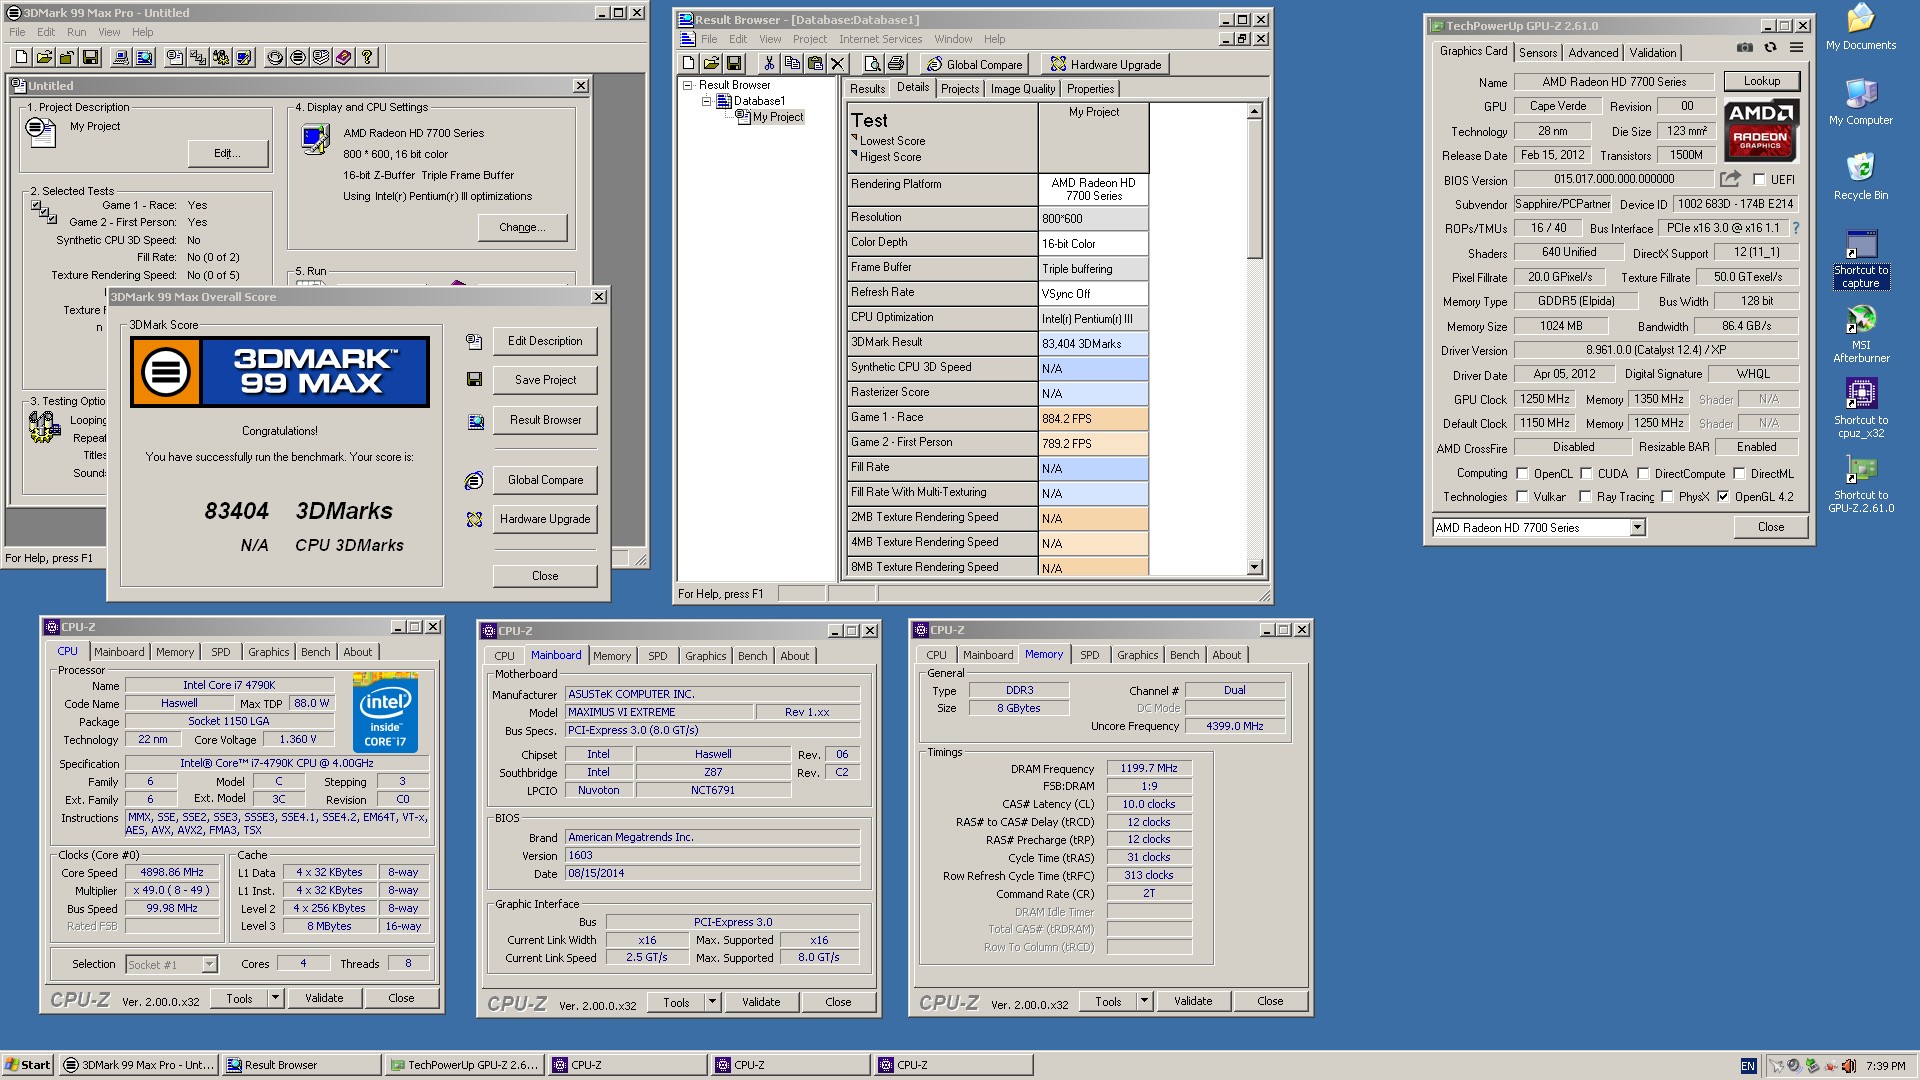Toggle the PhysX checkbox in GPU-Z
1920x1080 pixels.
tap(1667, 497)
